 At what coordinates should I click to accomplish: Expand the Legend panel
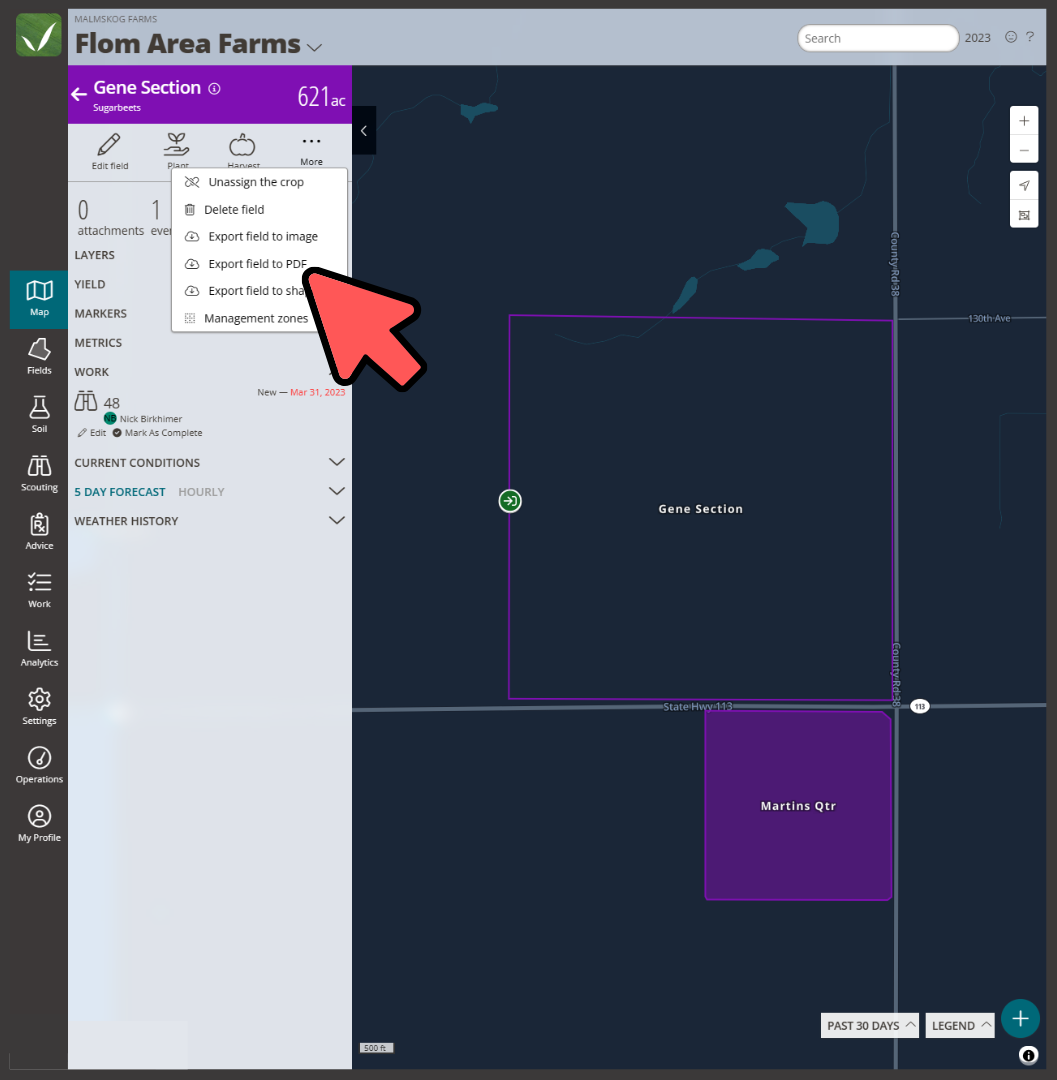(960, 1026)
